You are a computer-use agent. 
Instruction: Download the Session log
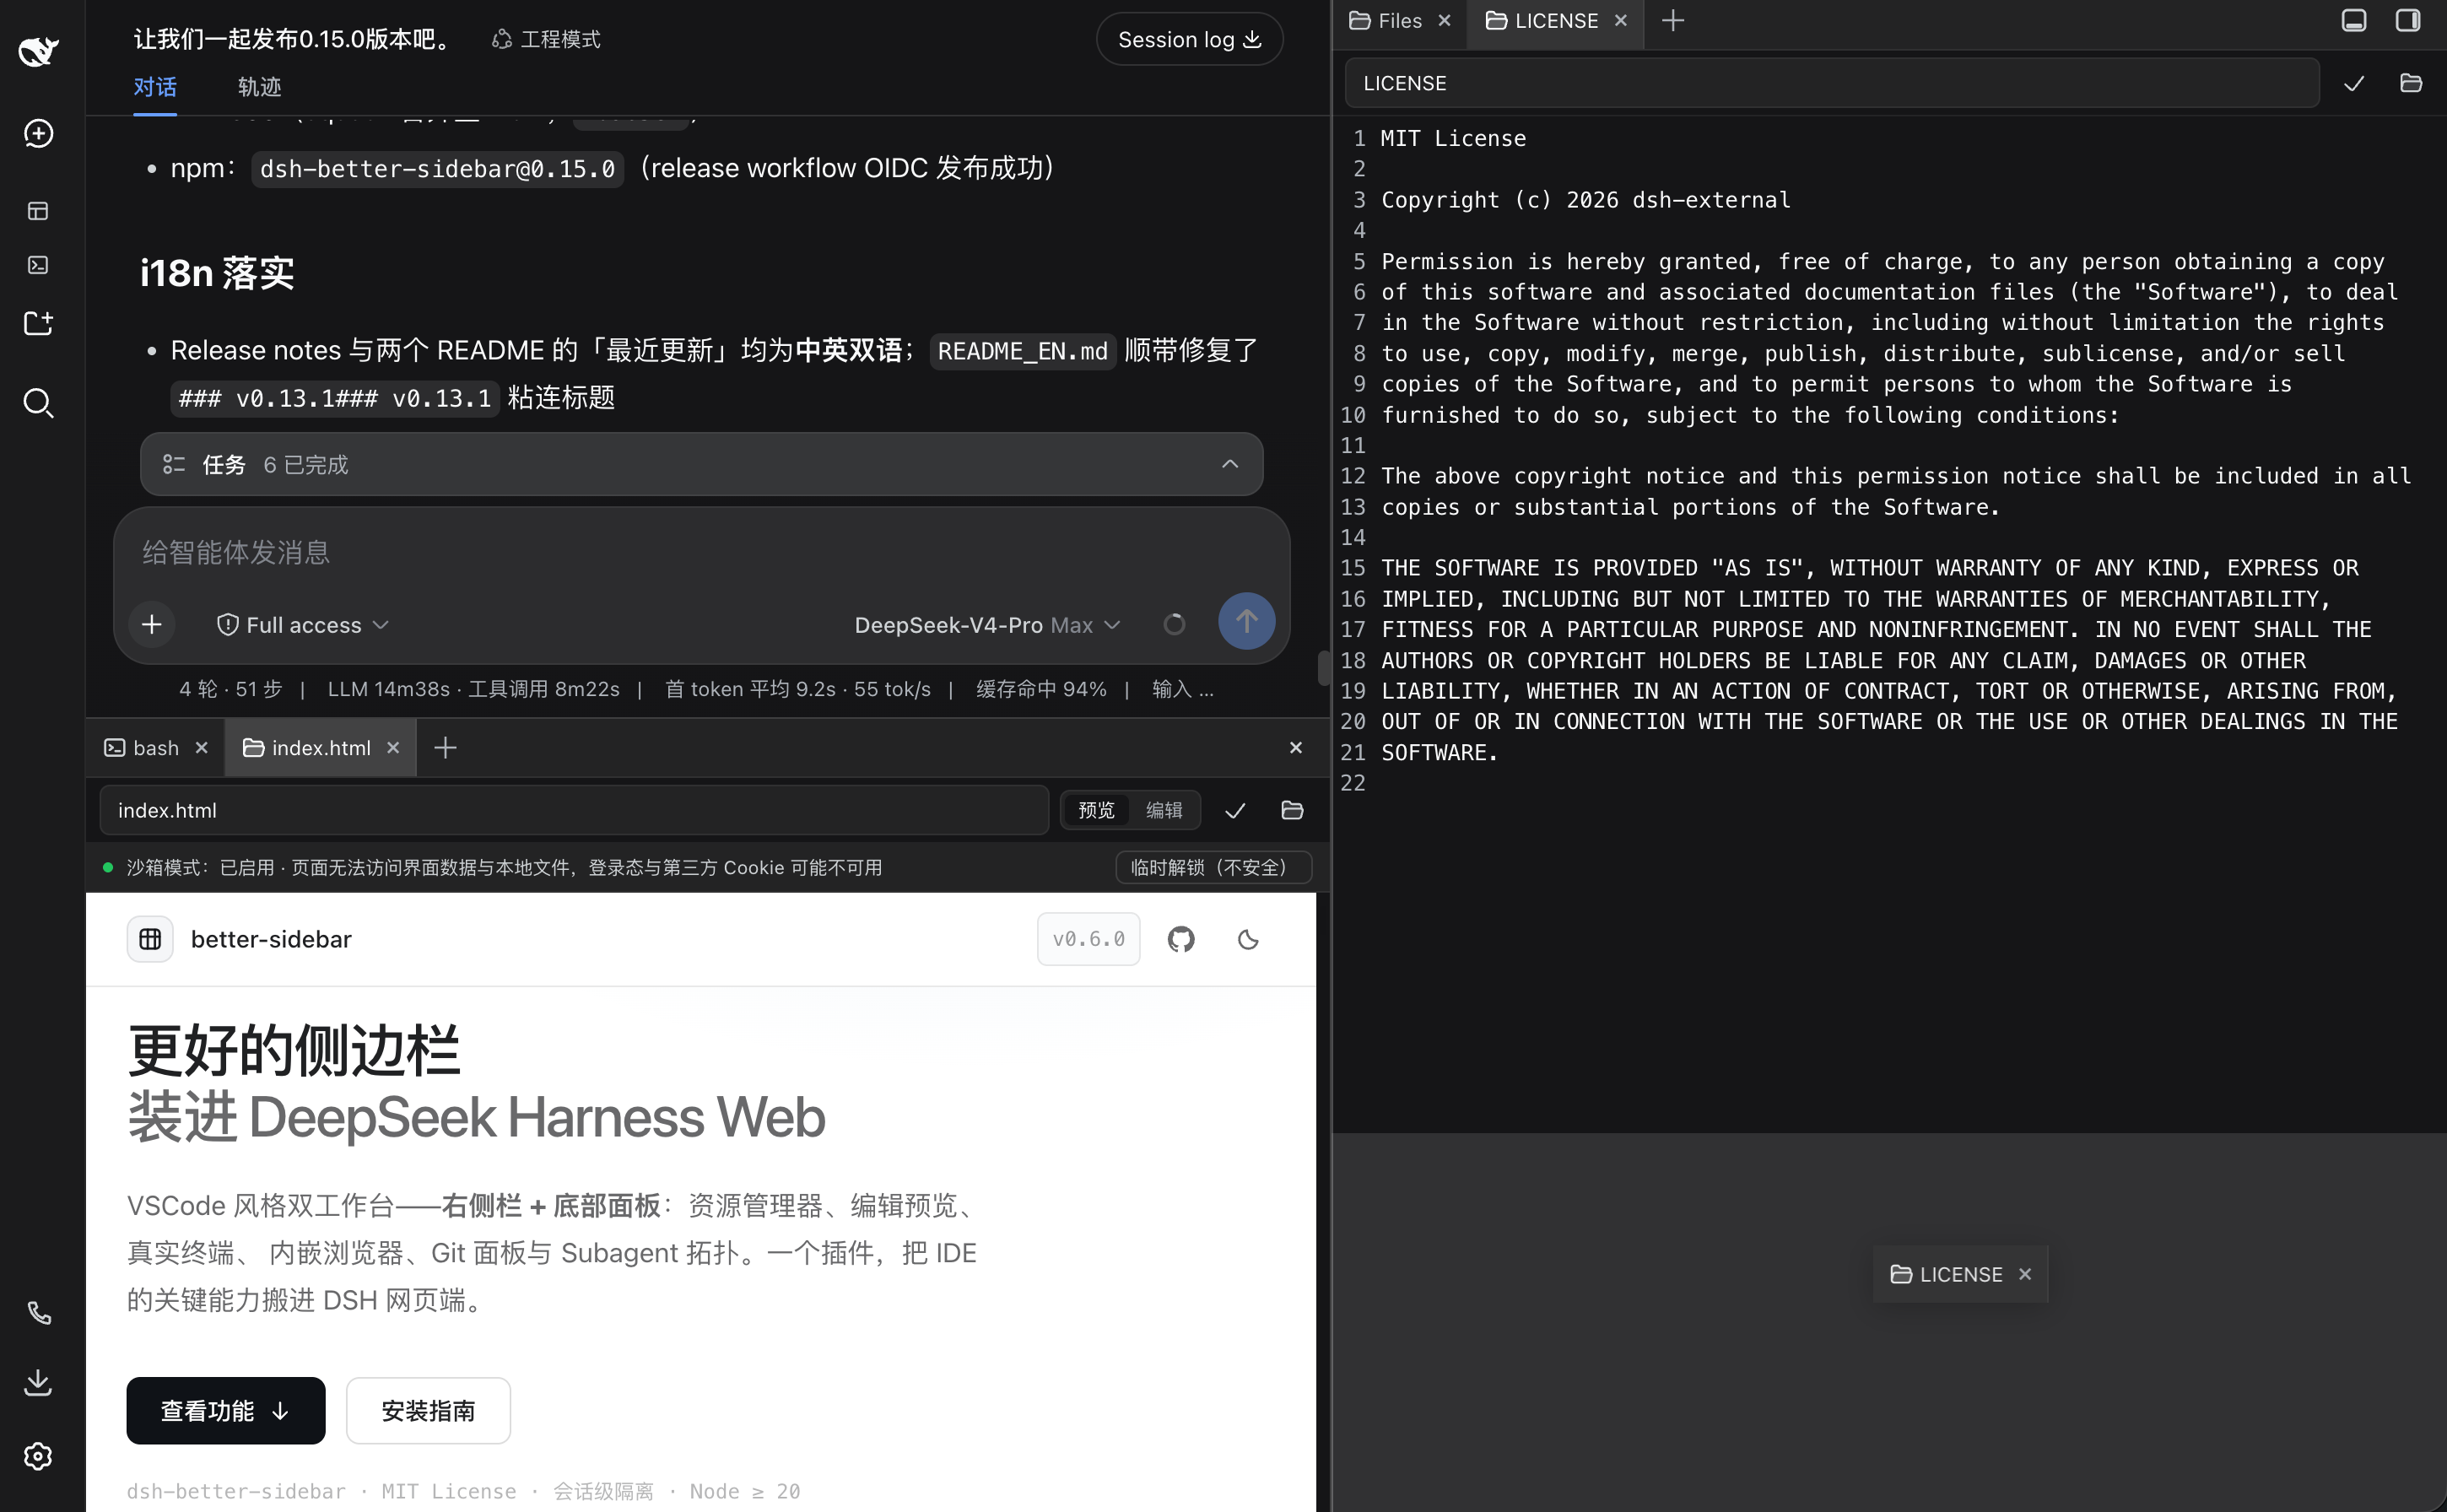pyautogui.click(x=1189, y=39)
